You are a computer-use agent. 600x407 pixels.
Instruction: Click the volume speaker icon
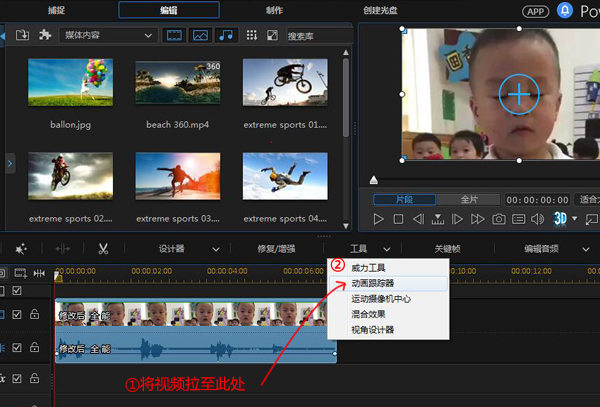pos(537,219)
